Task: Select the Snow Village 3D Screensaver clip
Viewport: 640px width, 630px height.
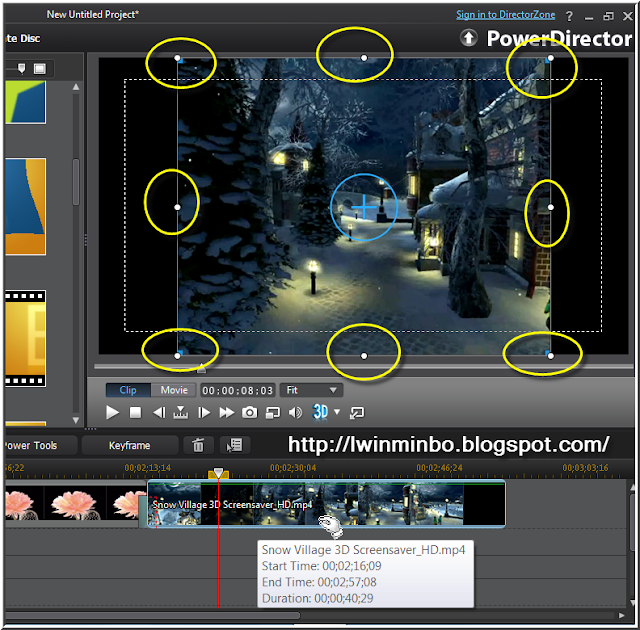Action: 326,504
